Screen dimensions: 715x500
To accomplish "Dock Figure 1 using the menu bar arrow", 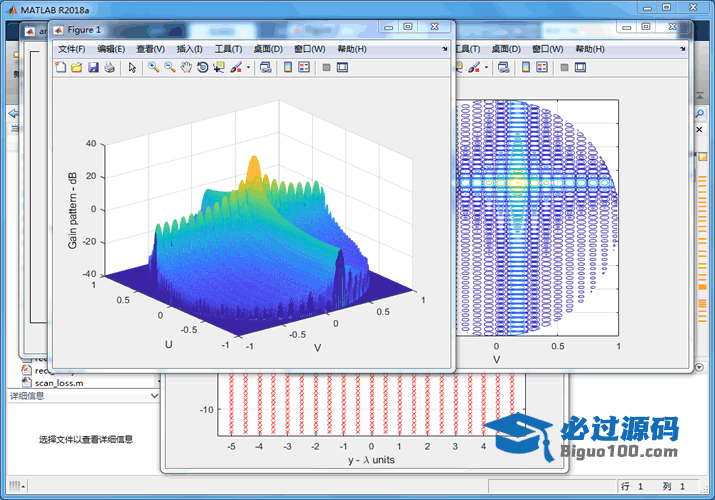I will click(x=445, y=49).
